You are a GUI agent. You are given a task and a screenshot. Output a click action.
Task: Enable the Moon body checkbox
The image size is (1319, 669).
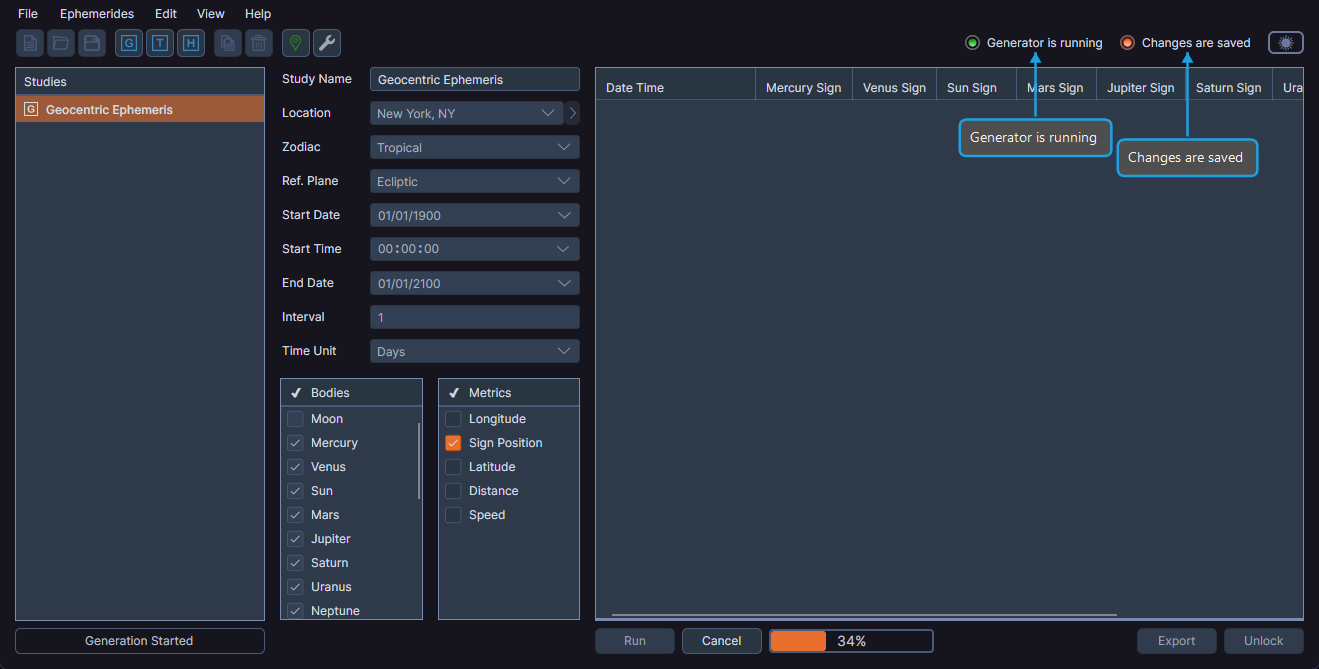tap(295, 418)
